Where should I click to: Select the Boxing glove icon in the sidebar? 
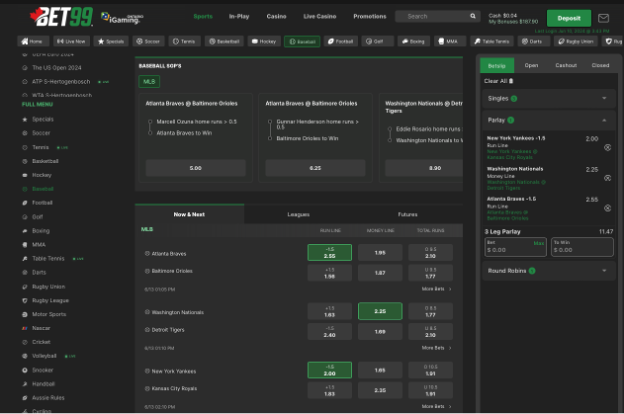click(x=25, y=231)
